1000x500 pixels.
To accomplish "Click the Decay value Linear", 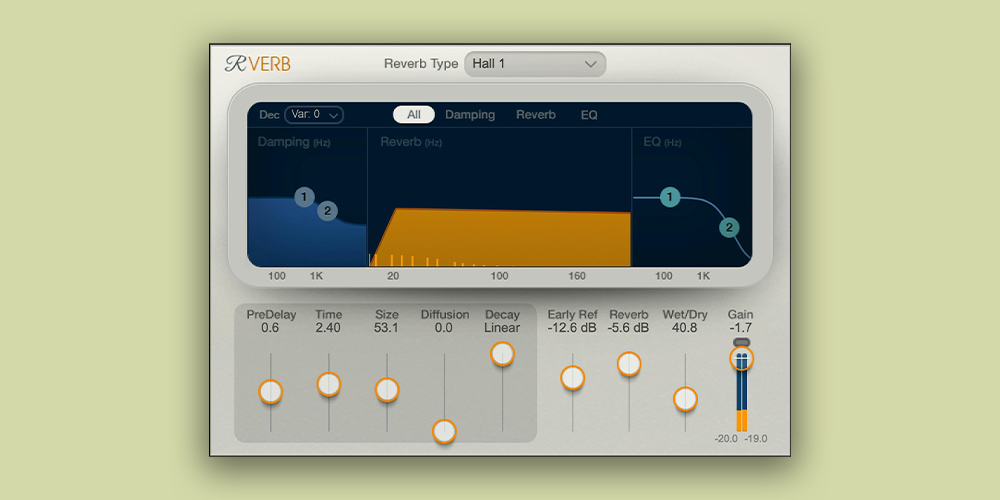I will [502, 328].
